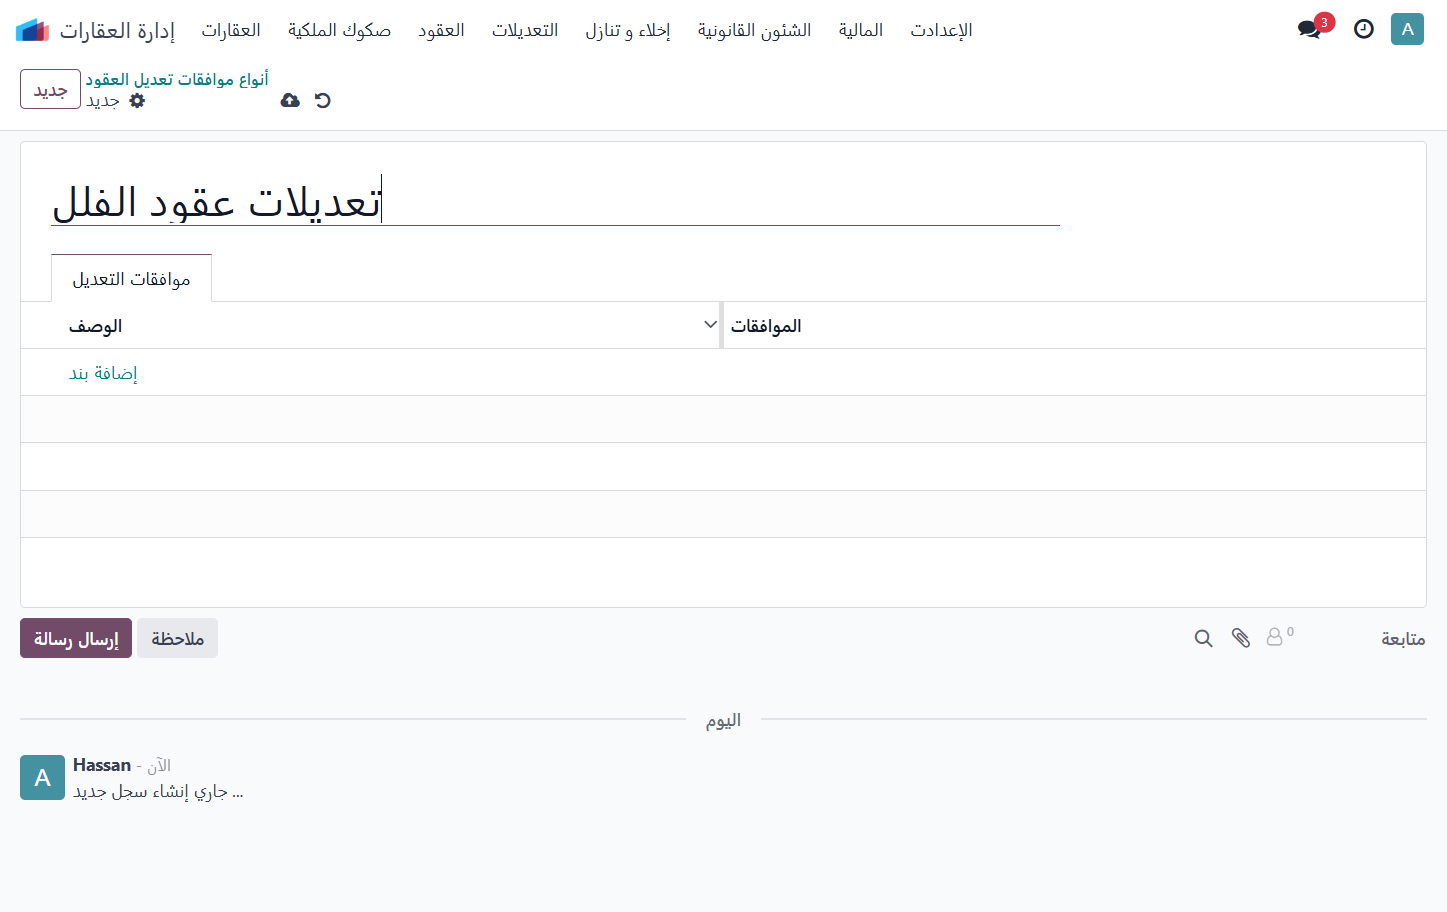Screen dimensions: 1447x912
Task: Open الإعدادت menu
Action: 941,30
